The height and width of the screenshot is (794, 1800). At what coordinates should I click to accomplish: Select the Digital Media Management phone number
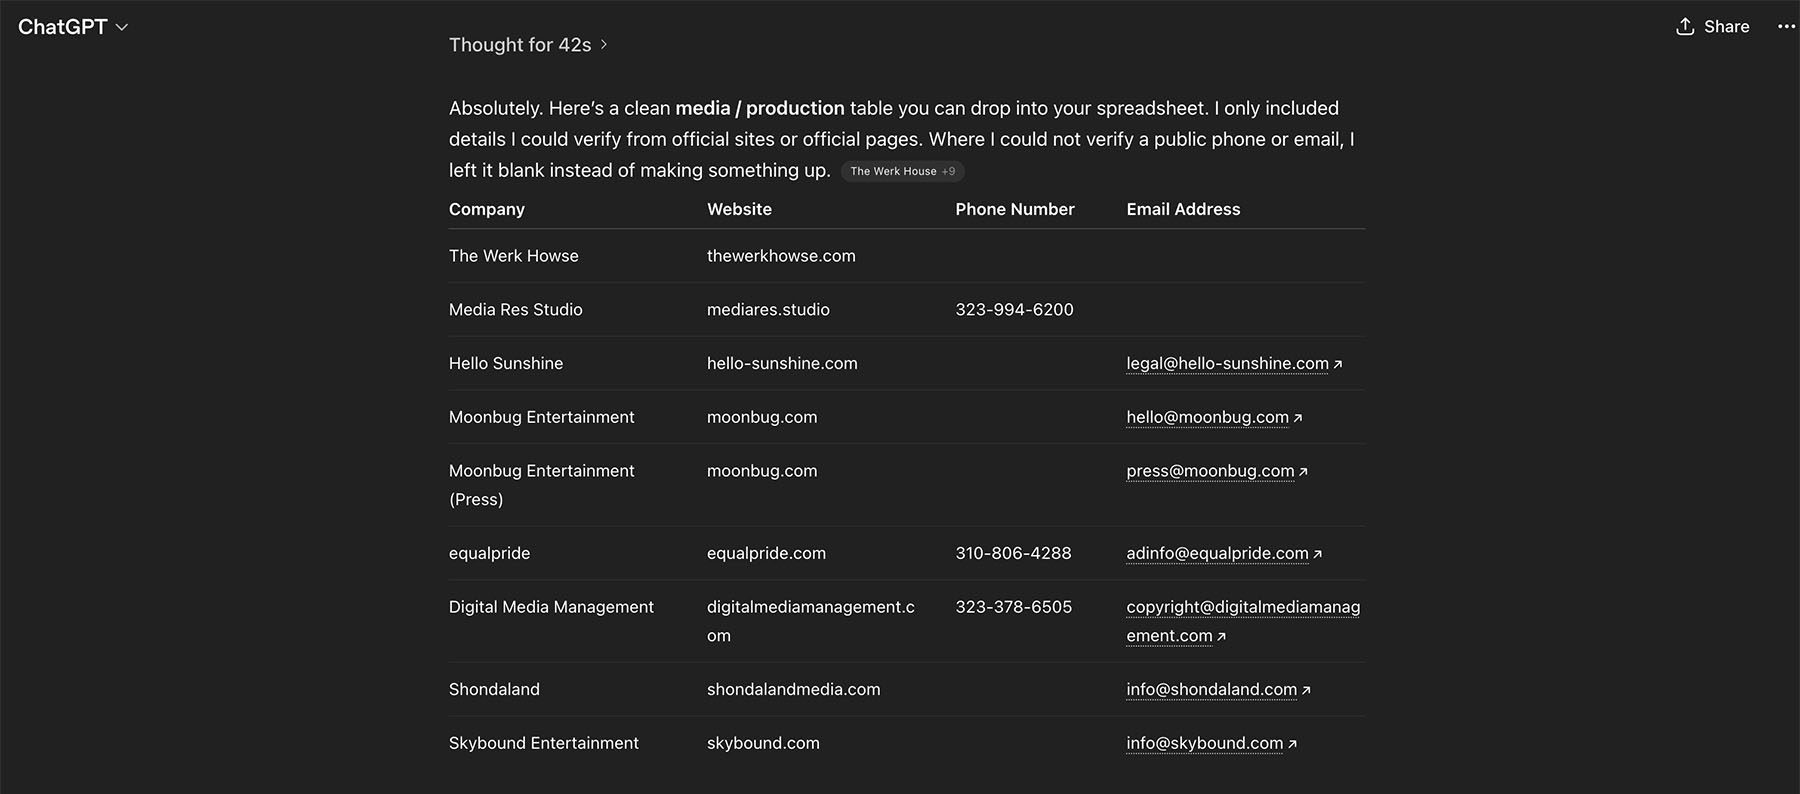[x=1013, y=607]
